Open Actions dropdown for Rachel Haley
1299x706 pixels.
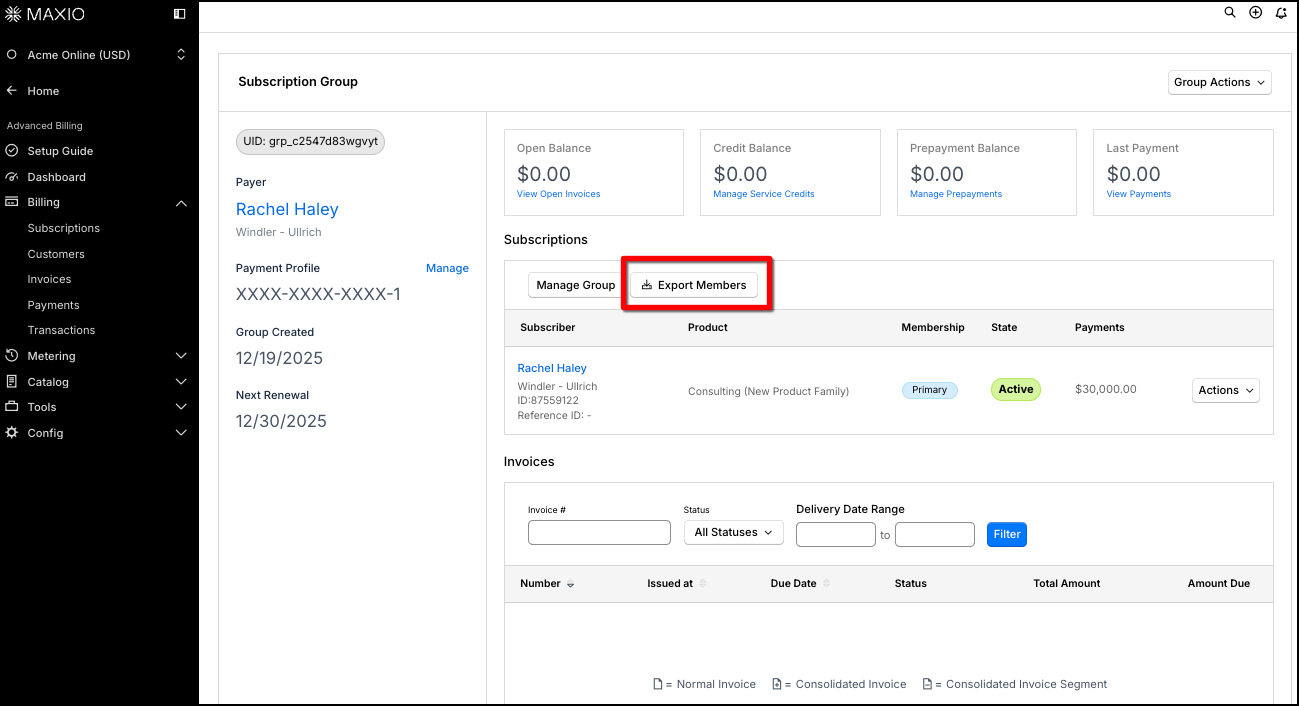[1225, 390]
